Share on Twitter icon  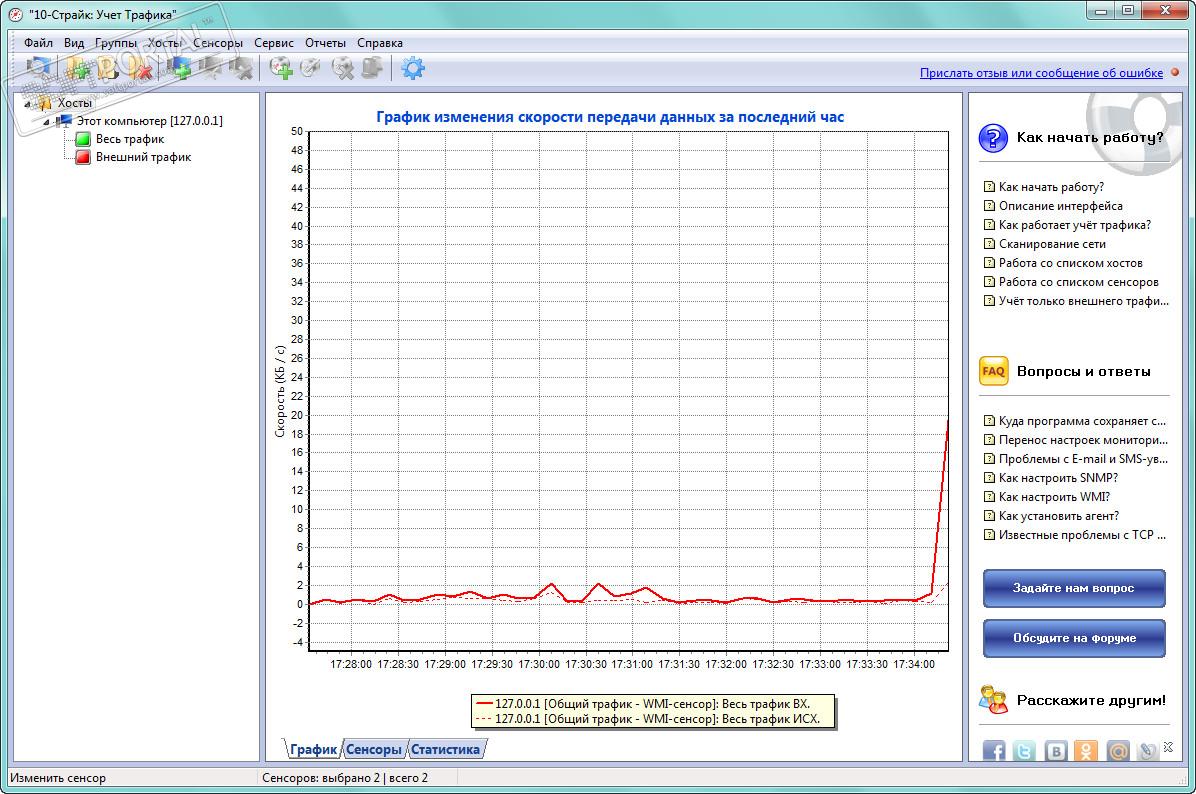click(1024, 751)
